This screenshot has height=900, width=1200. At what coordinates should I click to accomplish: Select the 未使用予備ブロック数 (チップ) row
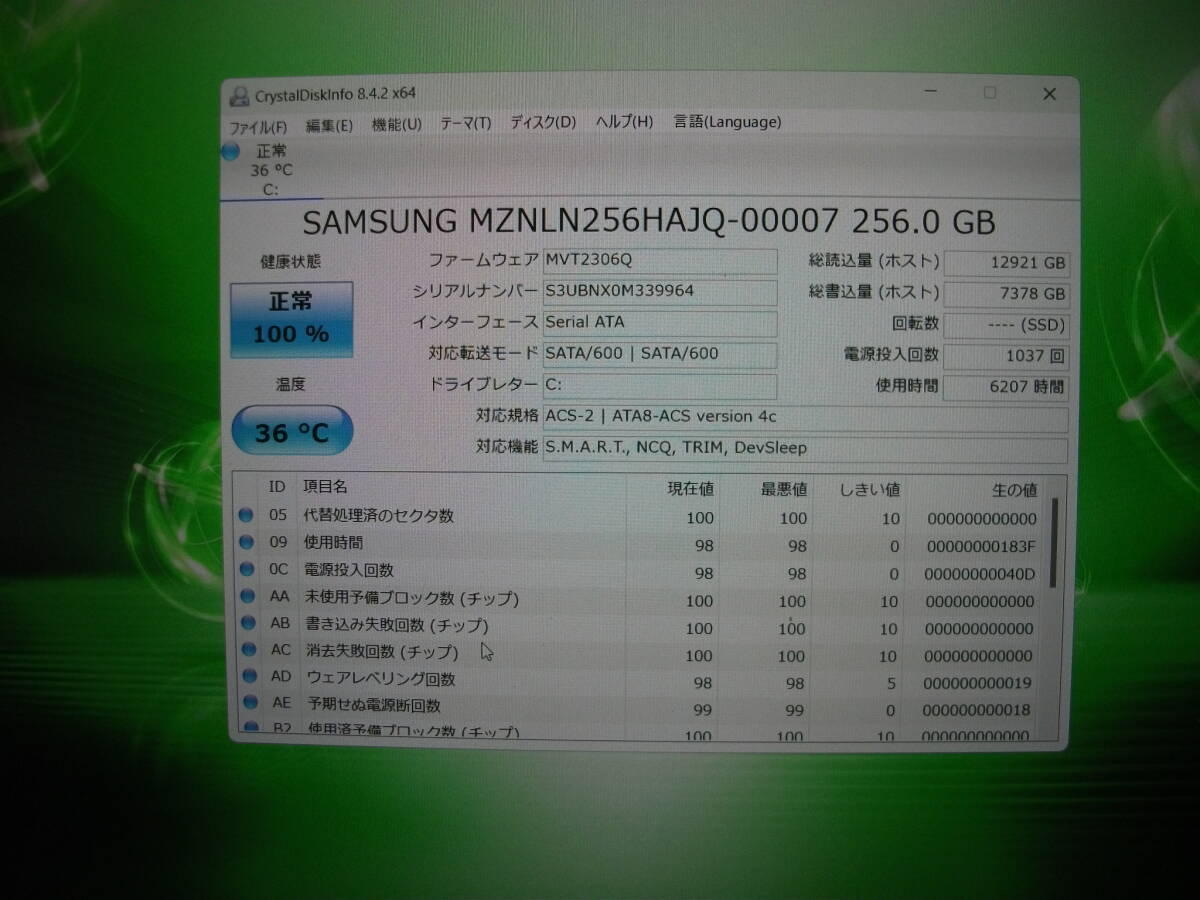[640, 600]
